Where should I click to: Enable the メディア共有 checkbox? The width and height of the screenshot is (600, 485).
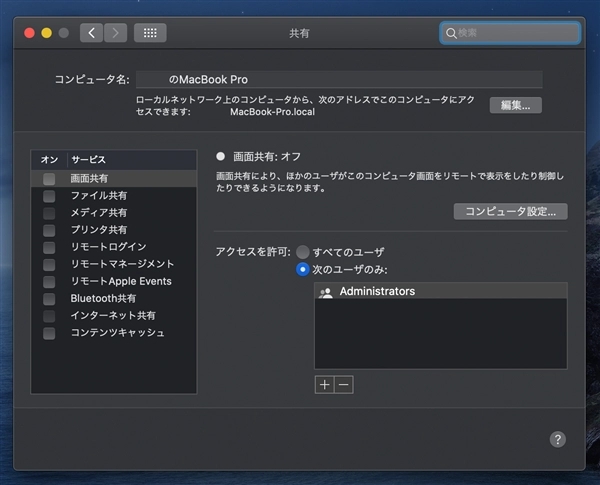[49, 213]
